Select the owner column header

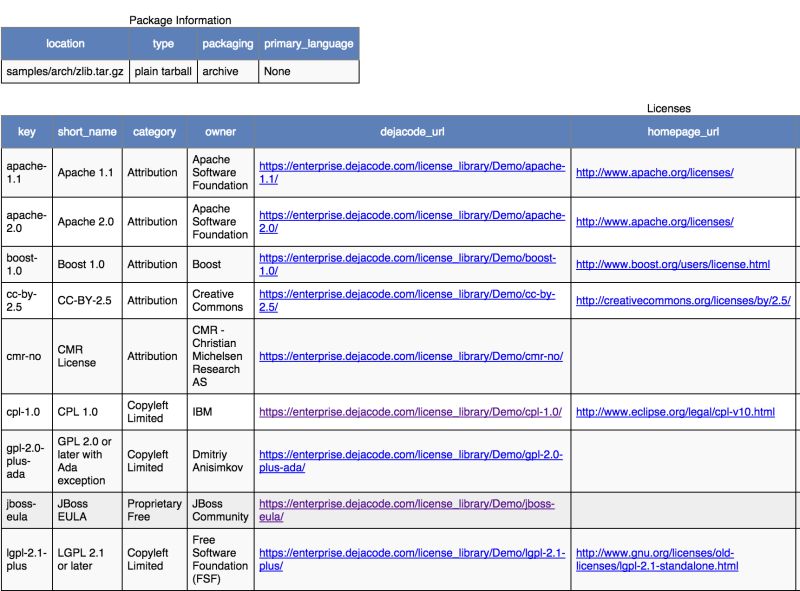tap(220, 131)
